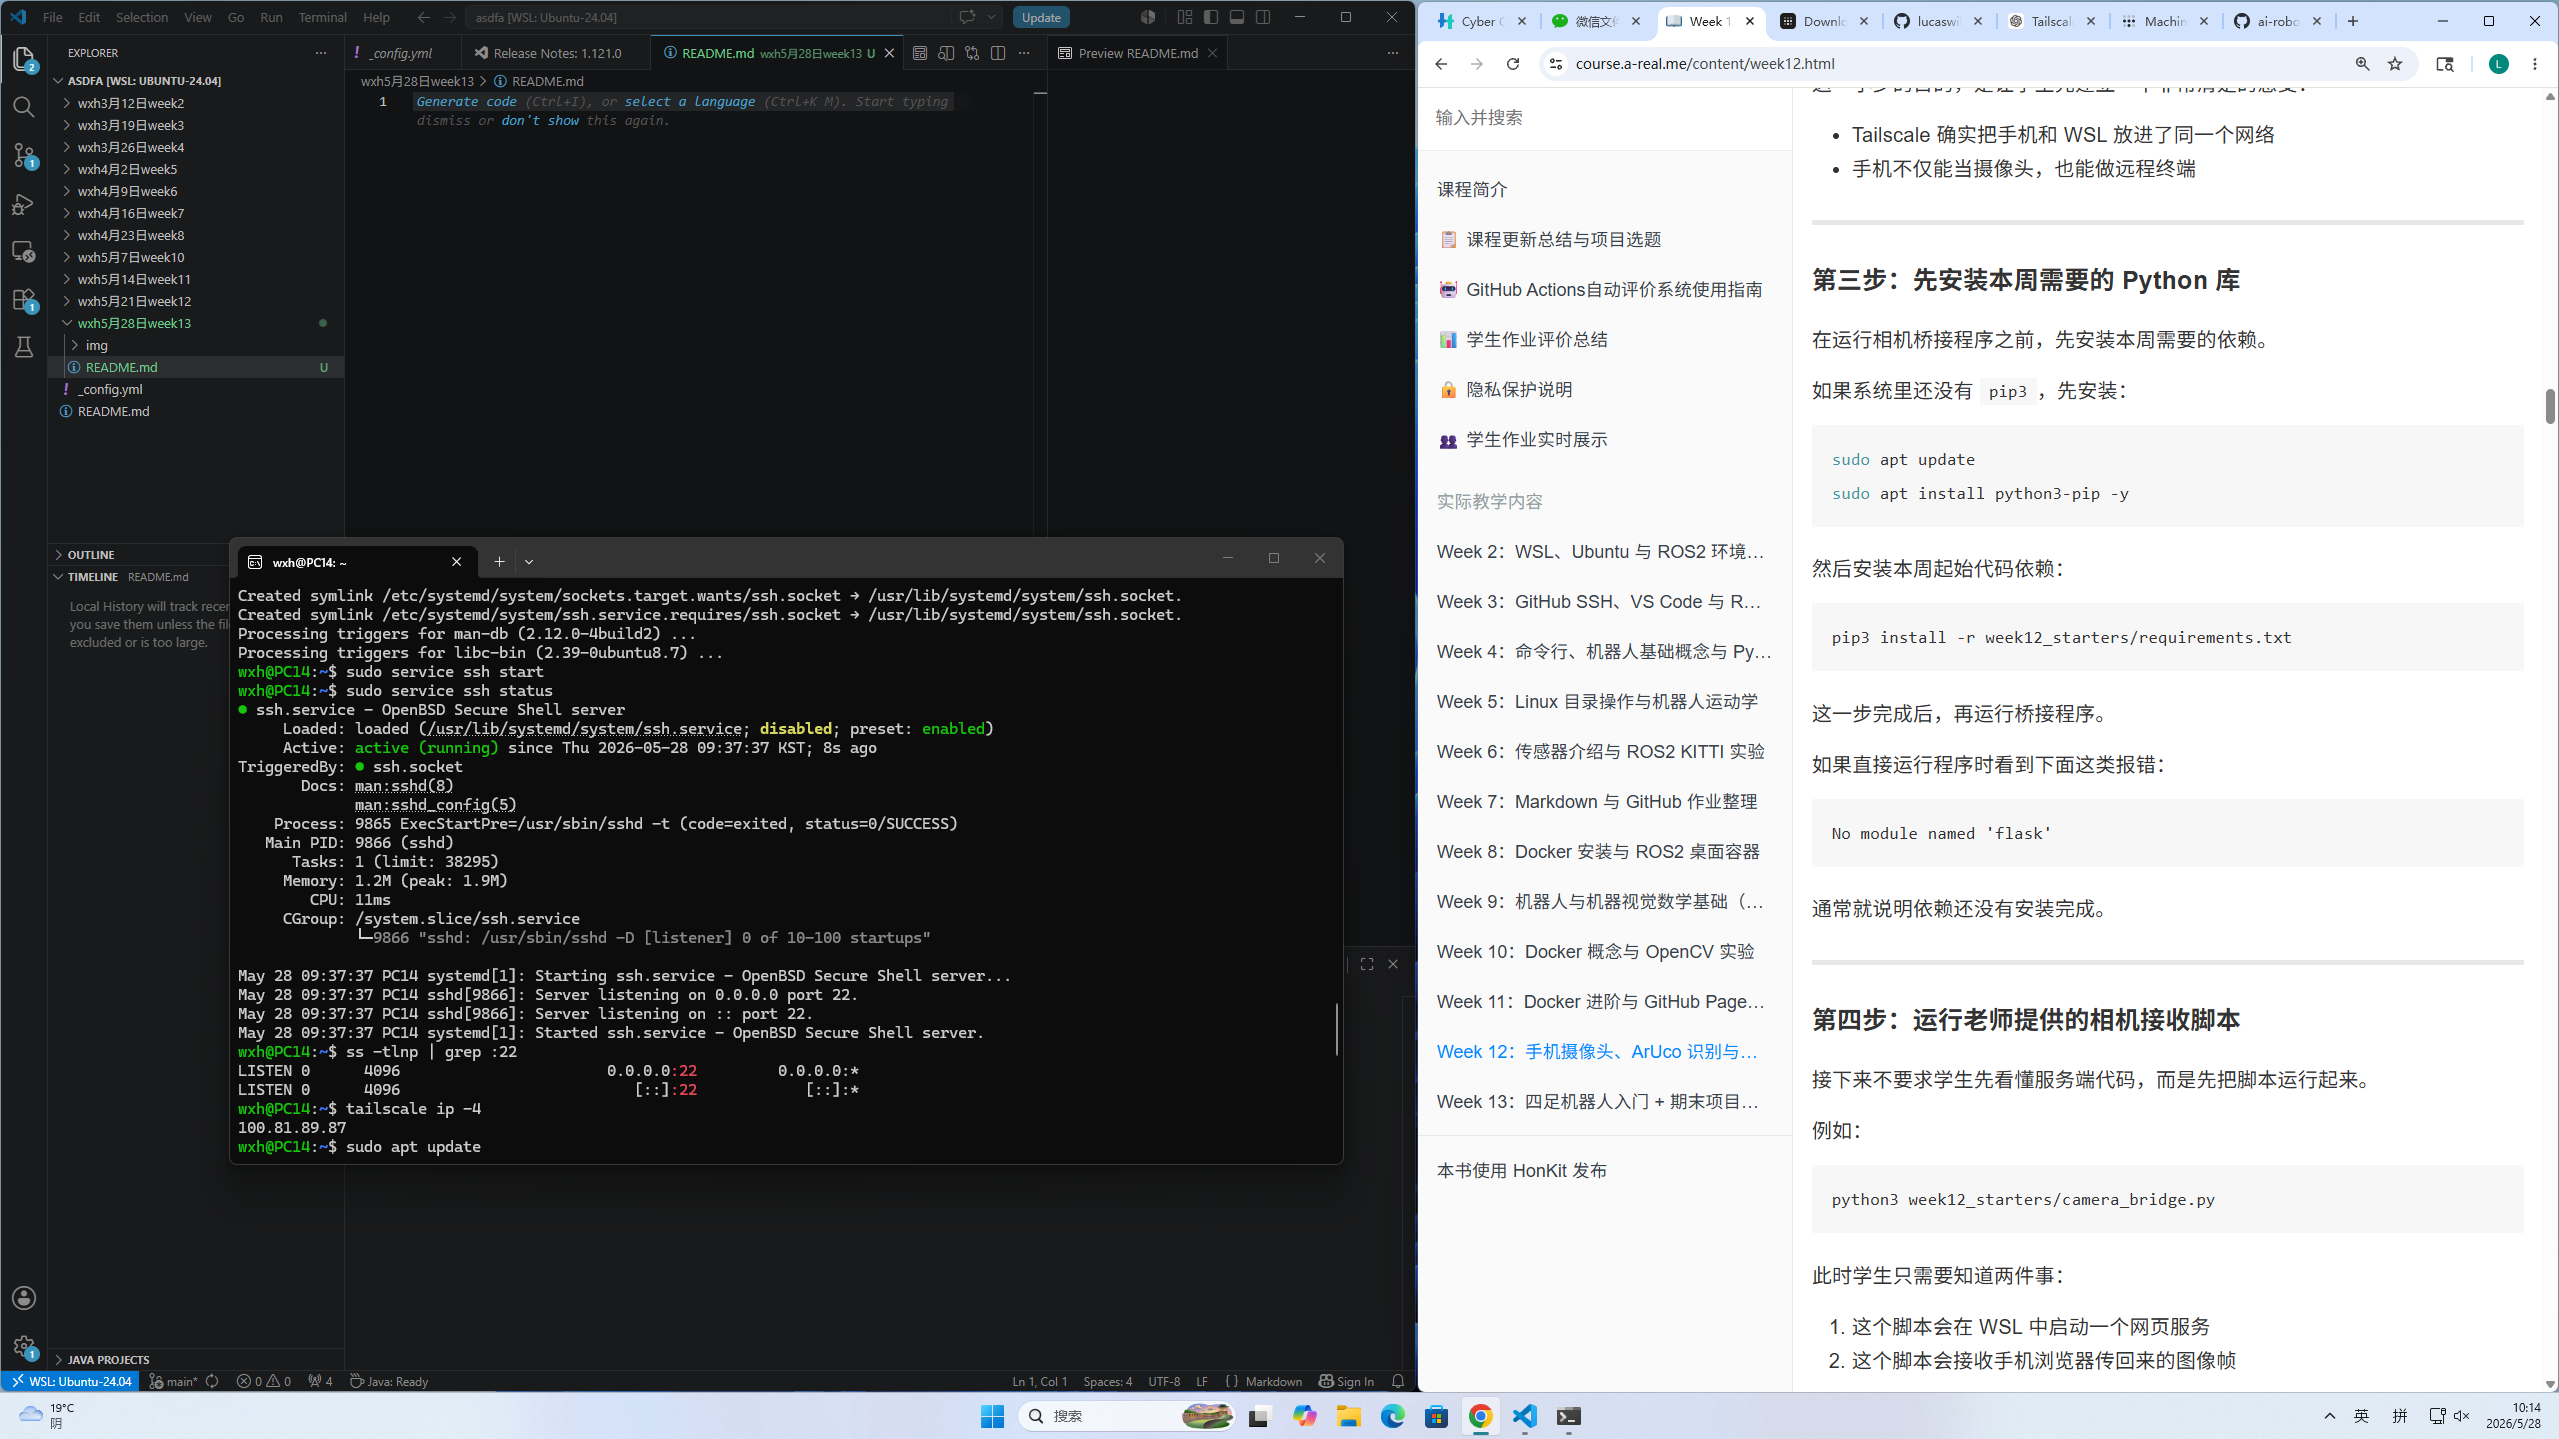Viewport: 2559px width, 1439px height.
Task: Open the Explorer view in the activity bar
Action: (x=24, y=59)
